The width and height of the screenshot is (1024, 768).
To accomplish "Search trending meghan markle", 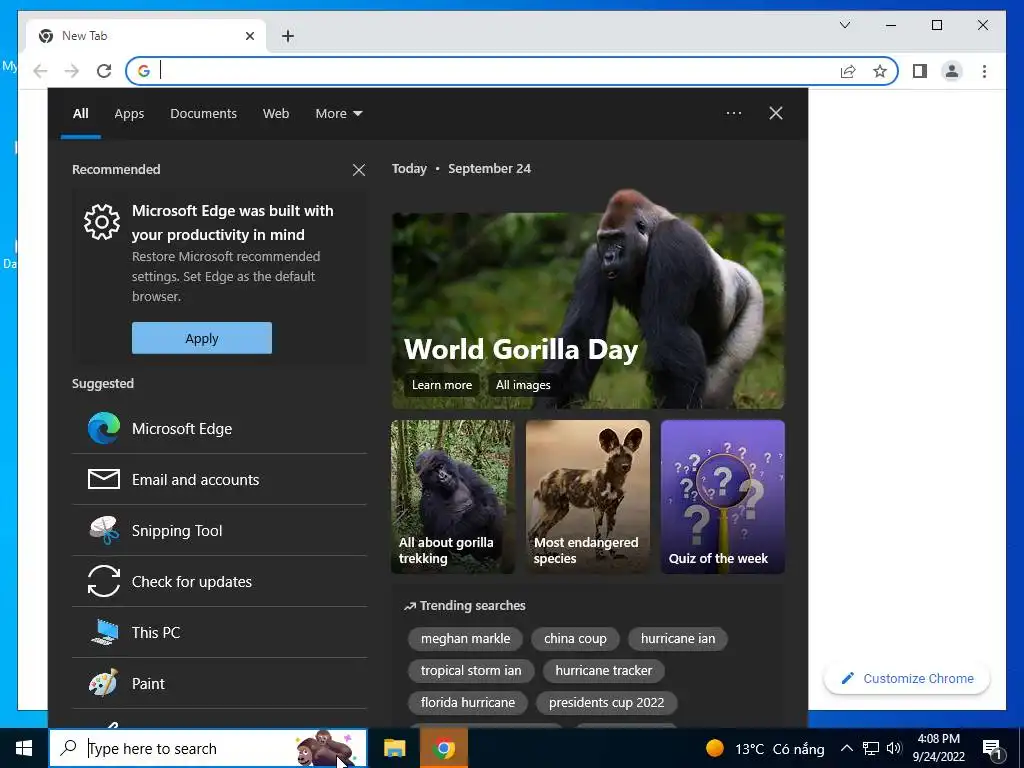I will click(465, 639).
